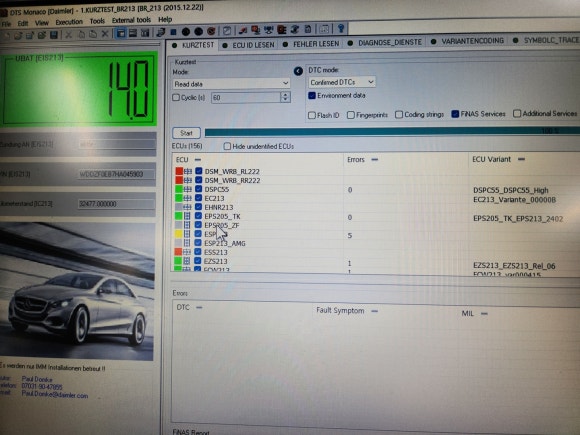Open the Tools menu
Screen dimensions: 580x435
[97, 21]
